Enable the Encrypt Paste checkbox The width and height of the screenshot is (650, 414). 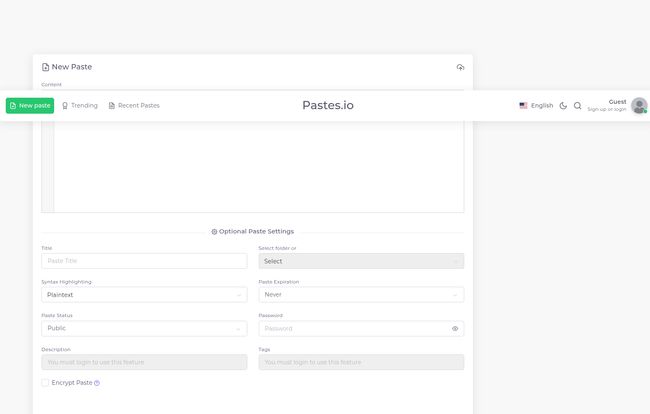point(45,383)
